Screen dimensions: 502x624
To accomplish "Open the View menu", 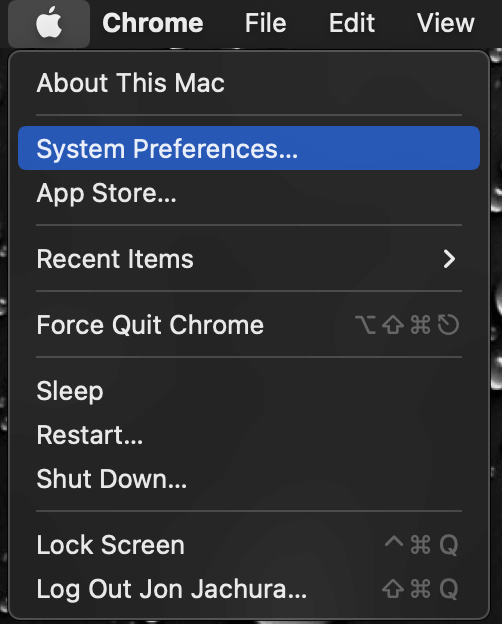I will point(445,23).
